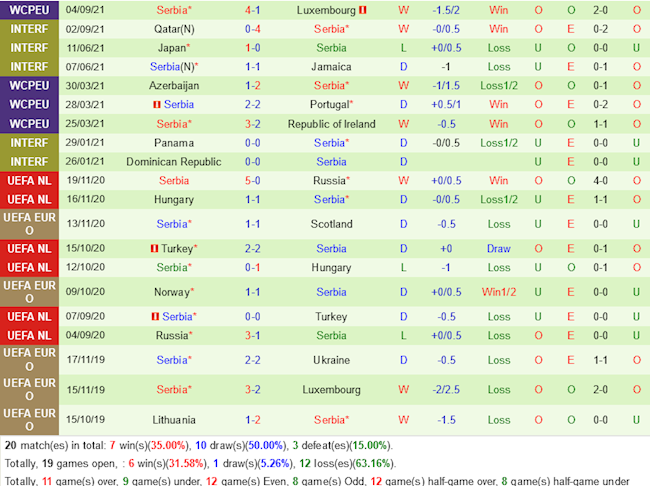
Task: Open the Azerbaijan team link
Action: coord(174,86)
